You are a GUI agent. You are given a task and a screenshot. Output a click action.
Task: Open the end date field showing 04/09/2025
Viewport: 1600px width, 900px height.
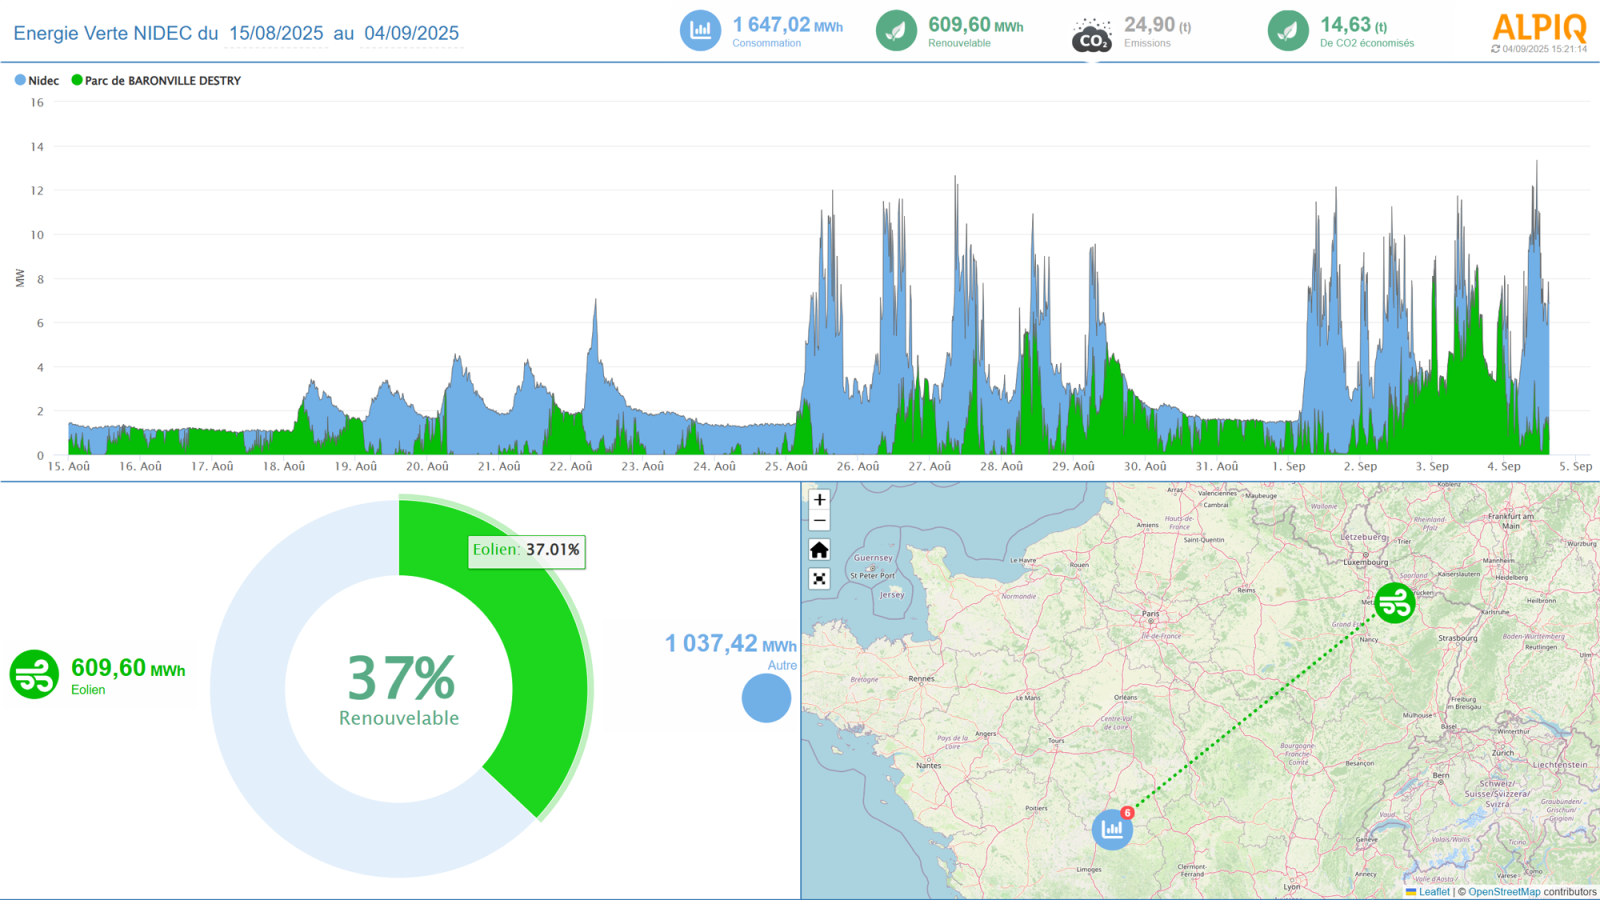pos(413,33)
